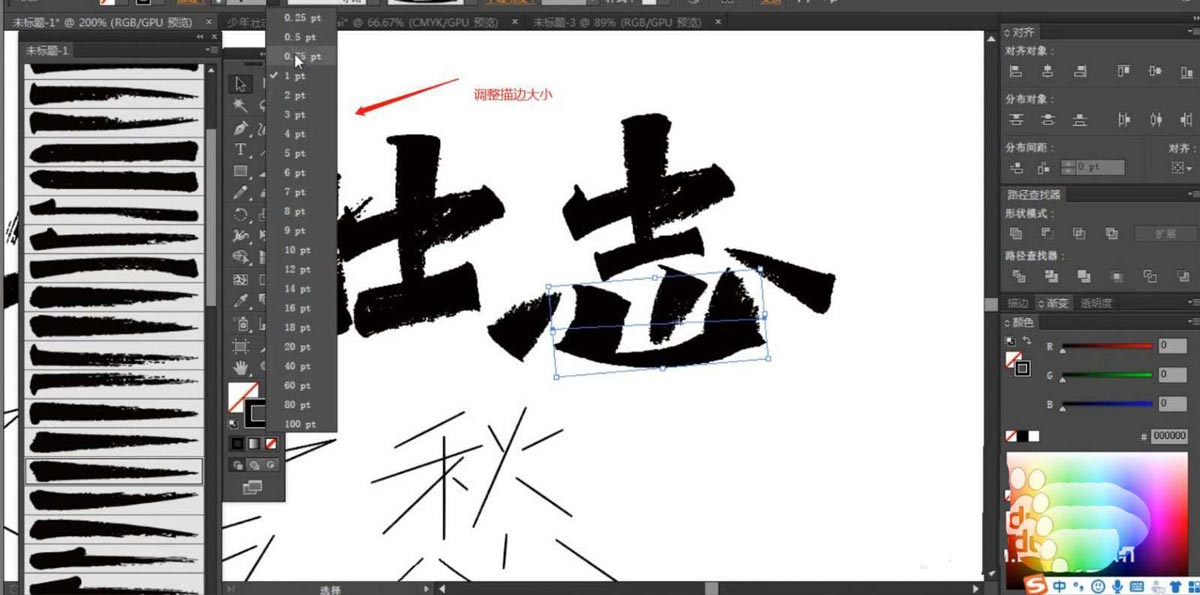Click Pathfinder Exclude shape mode icon

click(1111, 233)
